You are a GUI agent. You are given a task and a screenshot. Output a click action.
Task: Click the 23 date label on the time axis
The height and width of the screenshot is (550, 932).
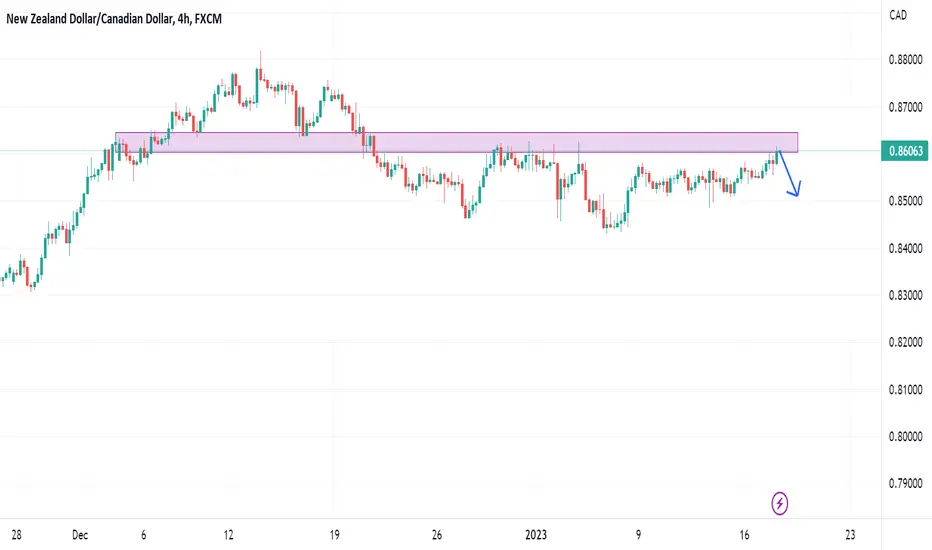point(850,535)
